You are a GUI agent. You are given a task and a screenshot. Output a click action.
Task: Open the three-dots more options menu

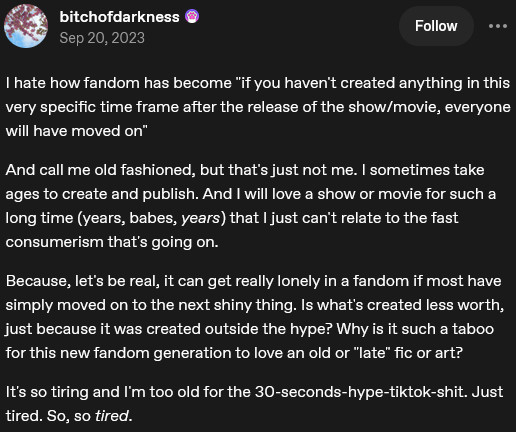pyautogui.click(x=498, y=26)
